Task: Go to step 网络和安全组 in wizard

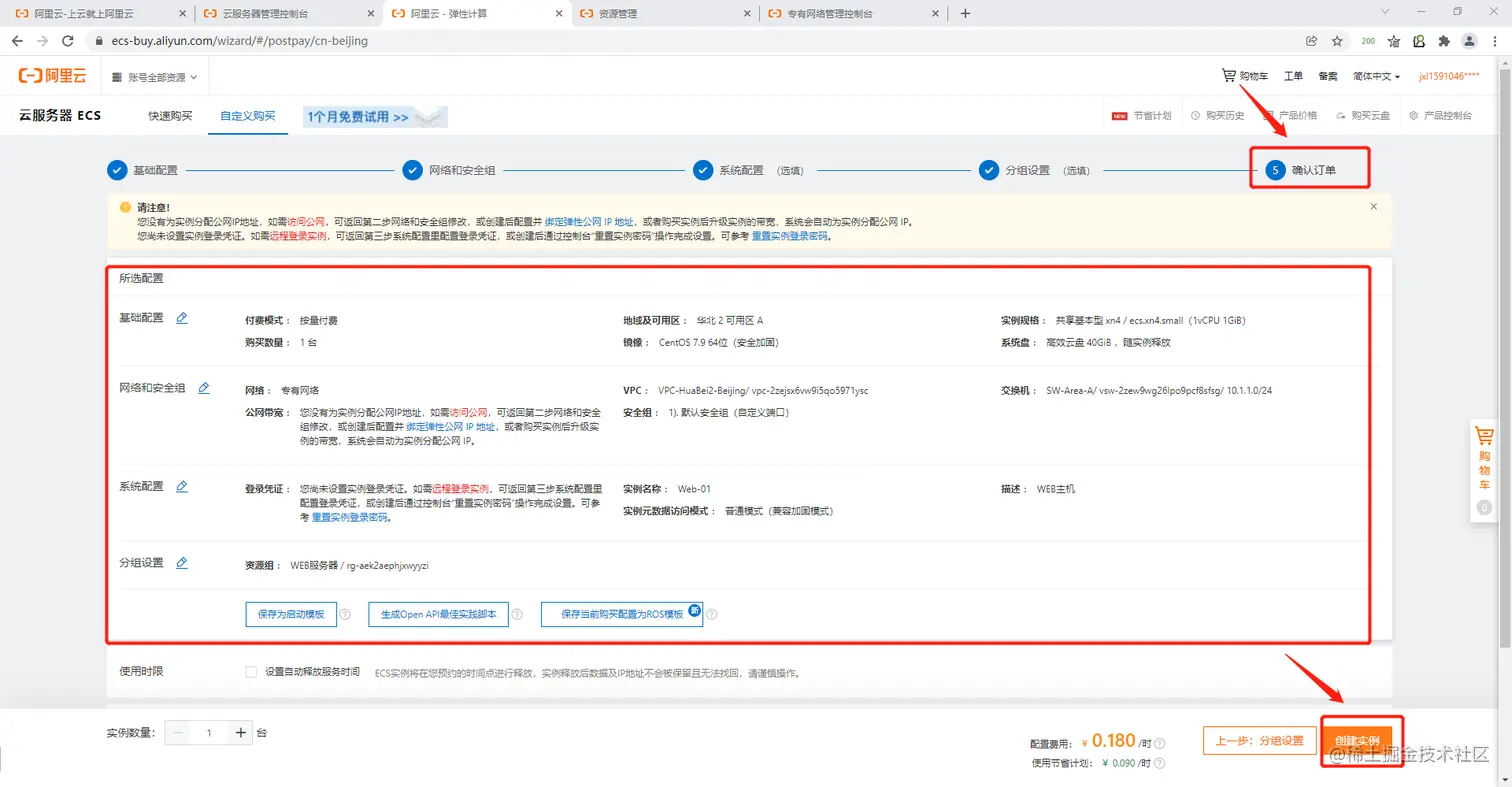Action: [x=449, y=170]
